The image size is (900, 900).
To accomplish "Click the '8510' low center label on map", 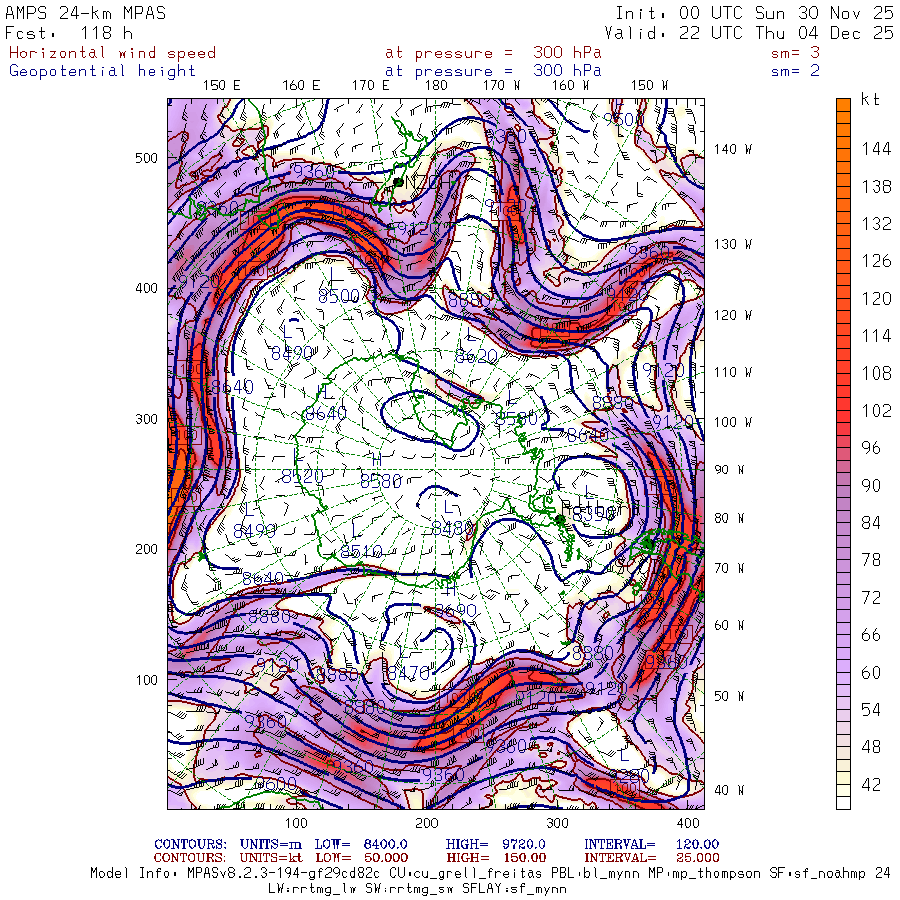I will pos(361,552).
